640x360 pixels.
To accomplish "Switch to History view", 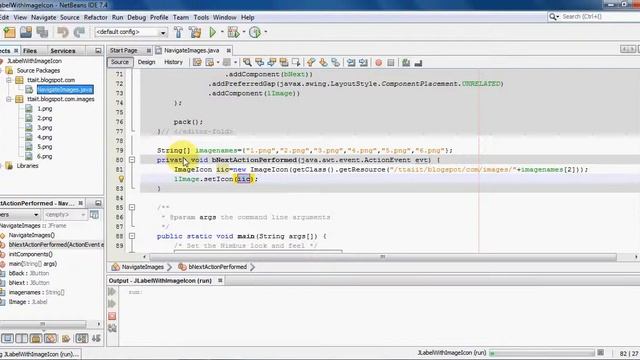I will click(x=173, y=62).
